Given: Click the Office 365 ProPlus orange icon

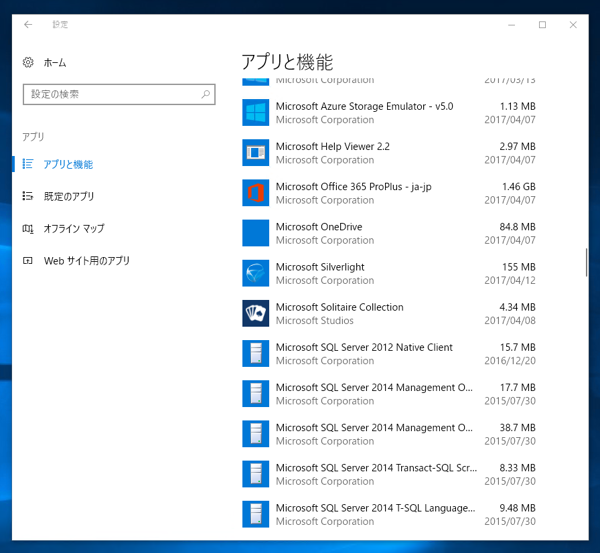Looking at the screenshot, I should tap(256, 193).
